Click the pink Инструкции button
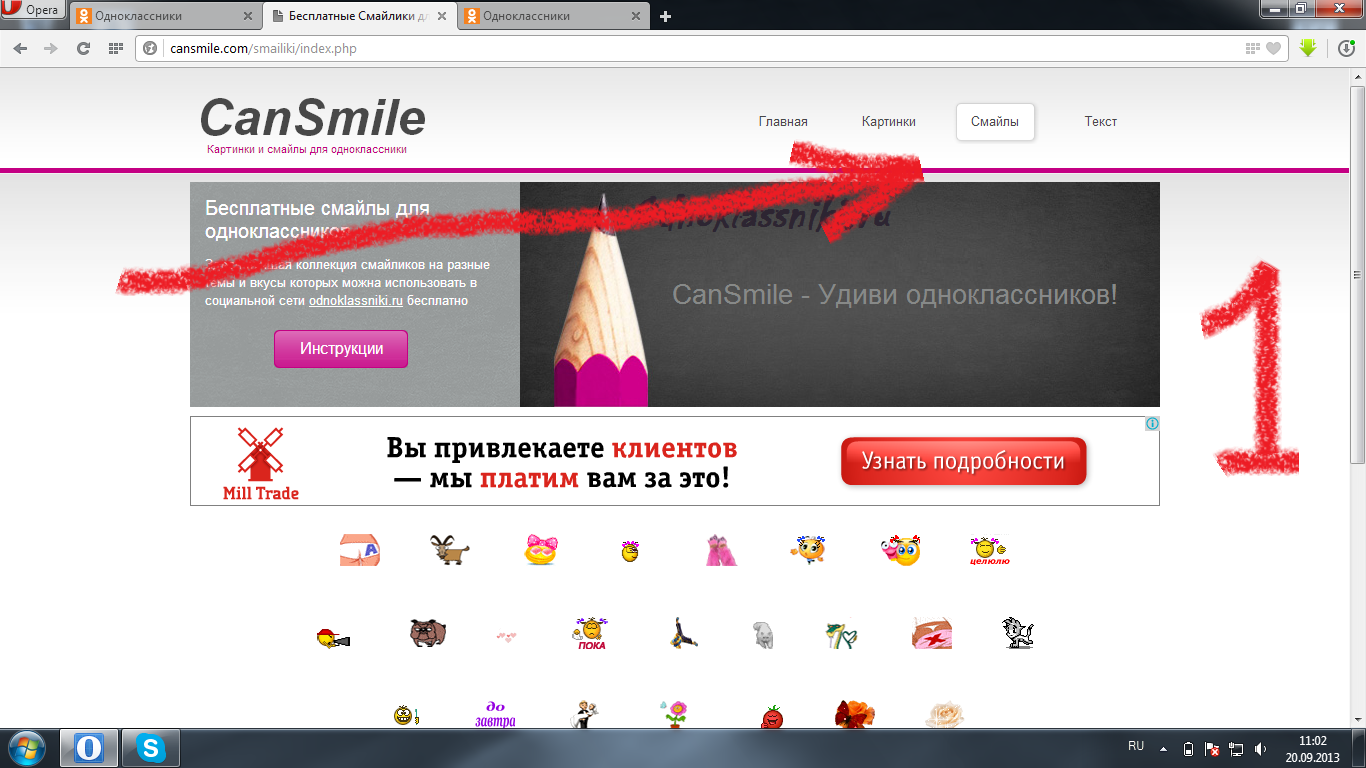This screenshot has height=768, width=1366. 341,349
